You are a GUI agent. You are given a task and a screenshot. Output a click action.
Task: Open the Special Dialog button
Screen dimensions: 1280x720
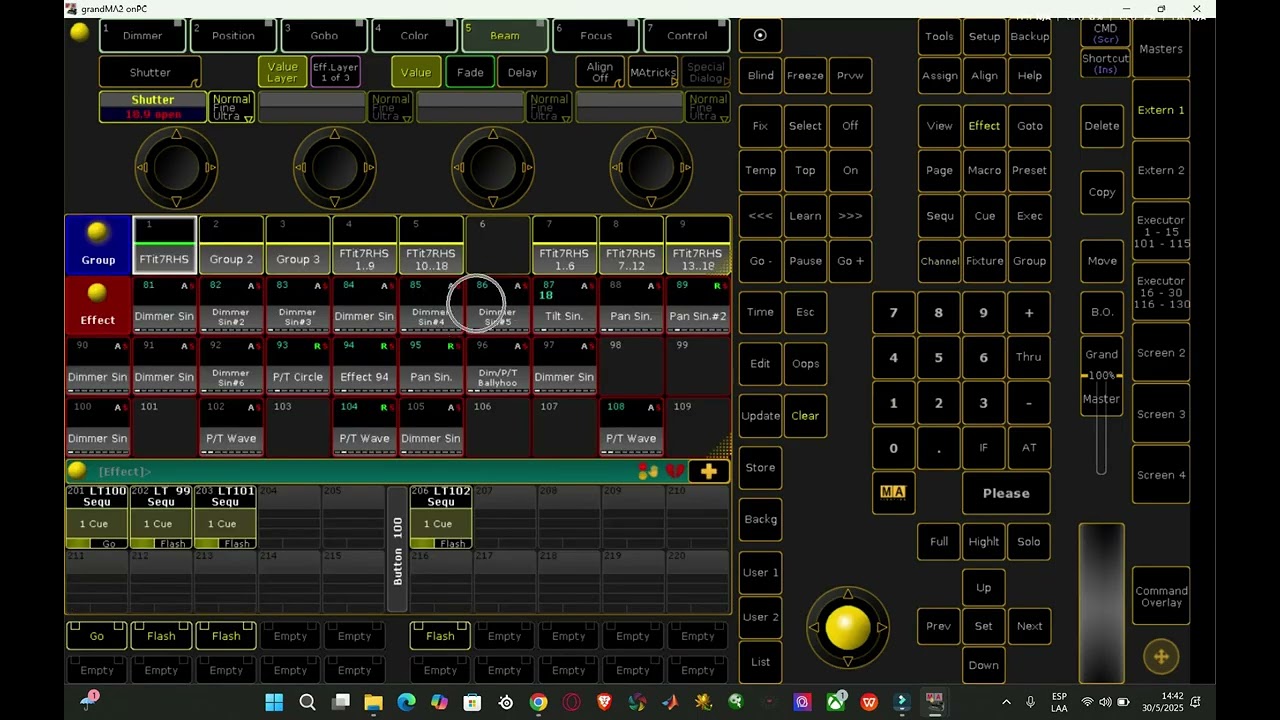click(706, 72)
